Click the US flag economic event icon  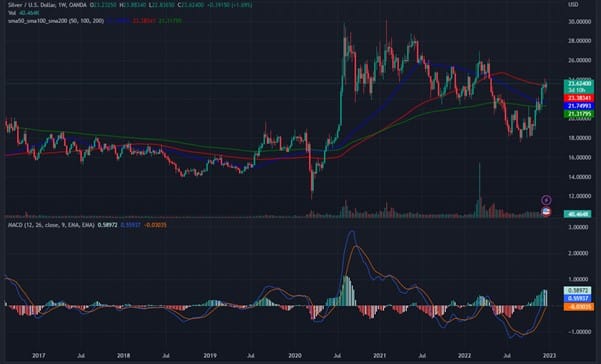point(546,211)
